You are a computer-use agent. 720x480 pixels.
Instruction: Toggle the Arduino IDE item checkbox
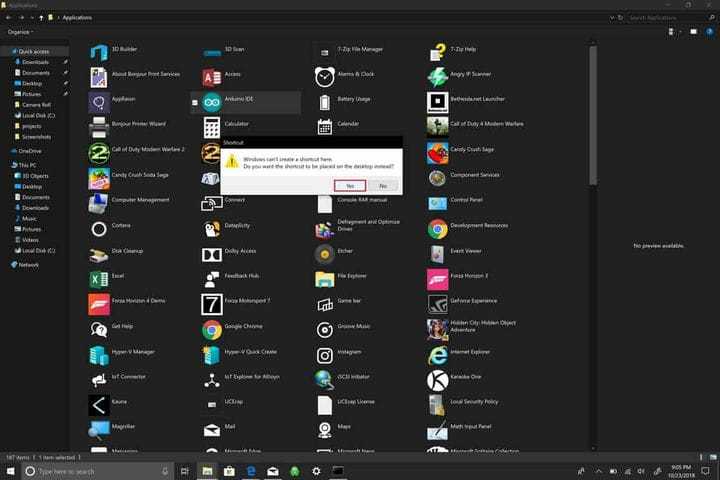tap(195, 102)
